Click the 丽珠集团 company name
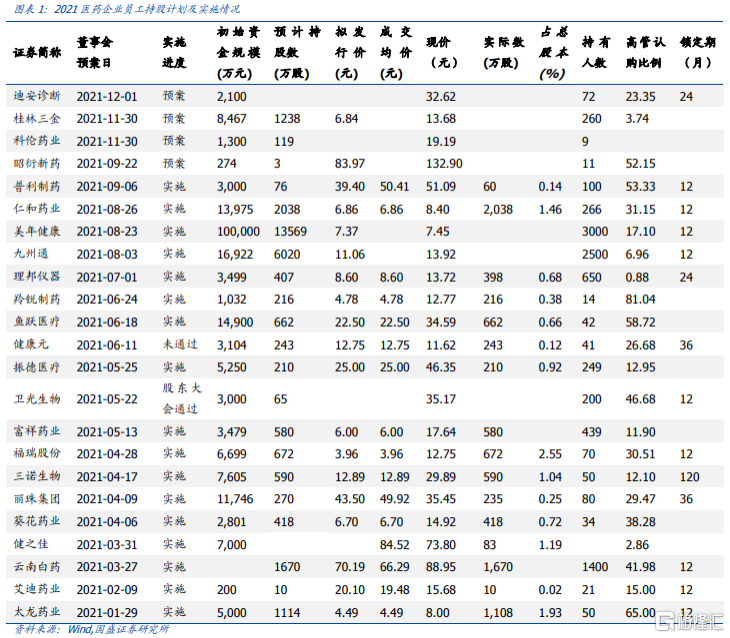The width and height of the screenshot is (730, 638). (37, 499)
